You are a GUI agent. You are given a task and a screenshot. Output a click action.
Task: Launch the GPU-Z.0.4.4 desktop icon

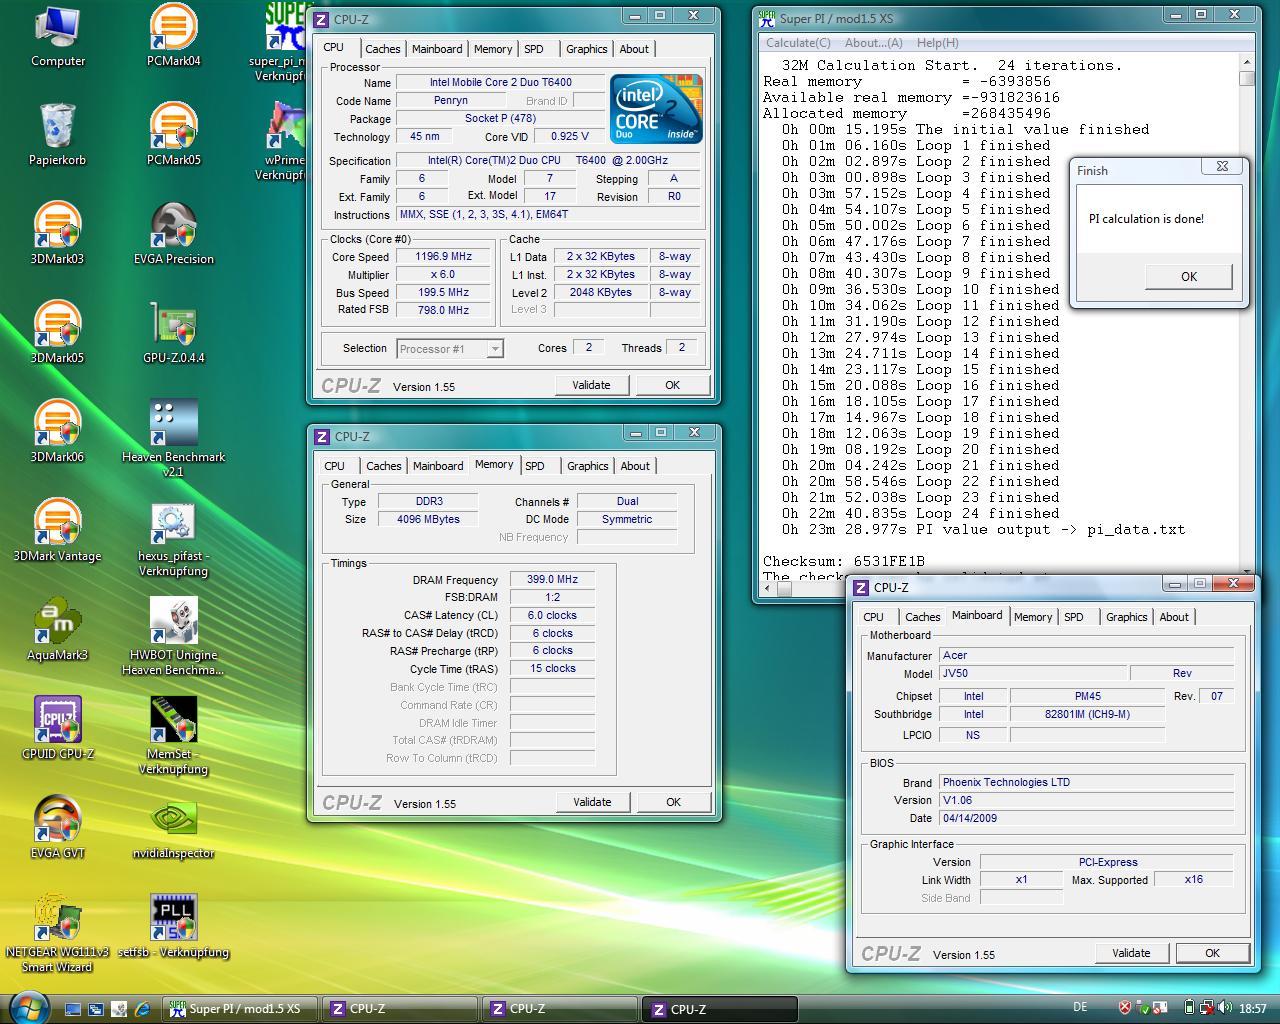coord(173,333)
